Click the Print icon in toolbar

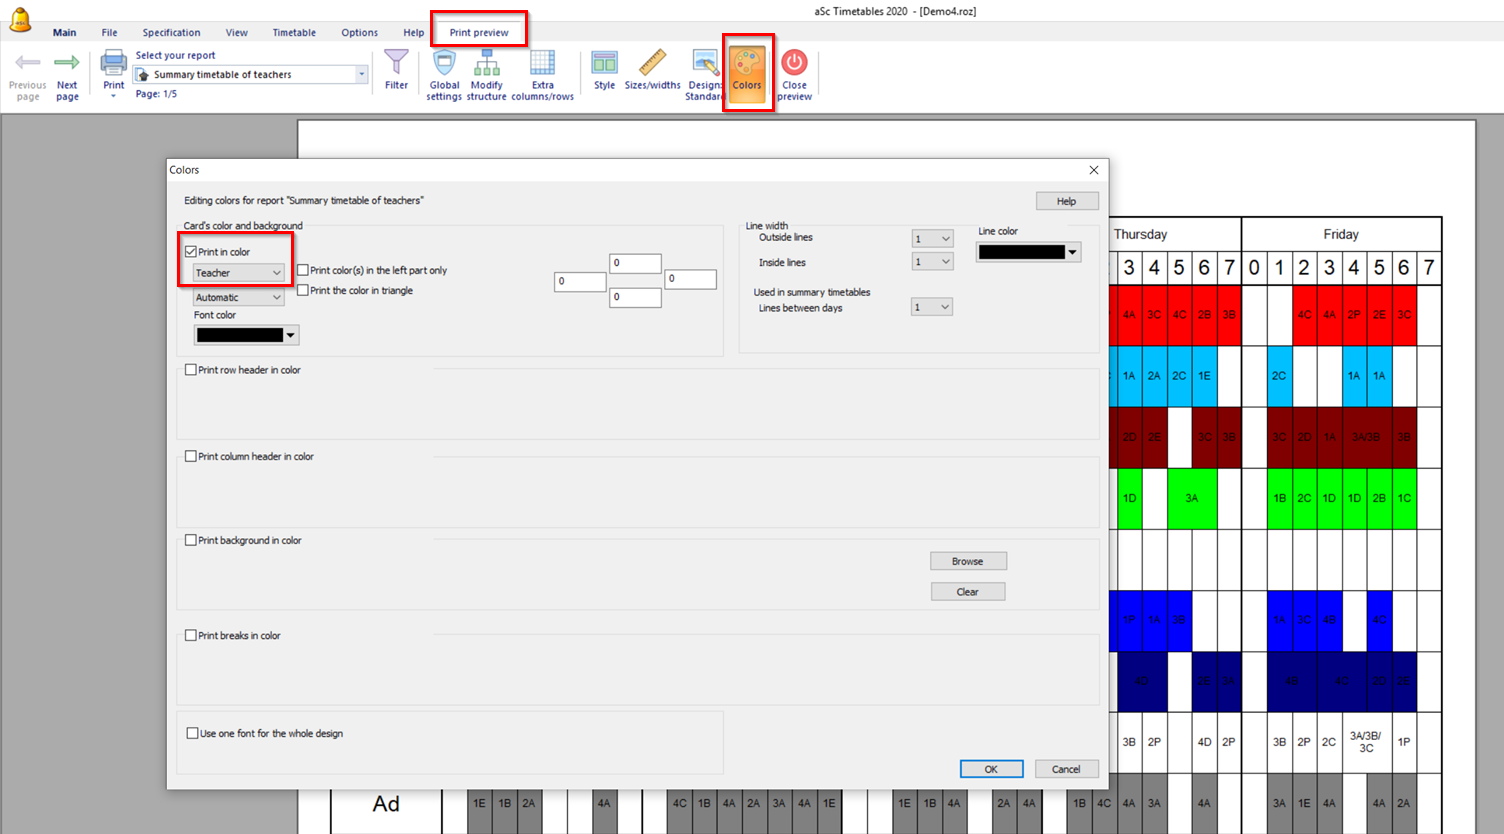114,66
